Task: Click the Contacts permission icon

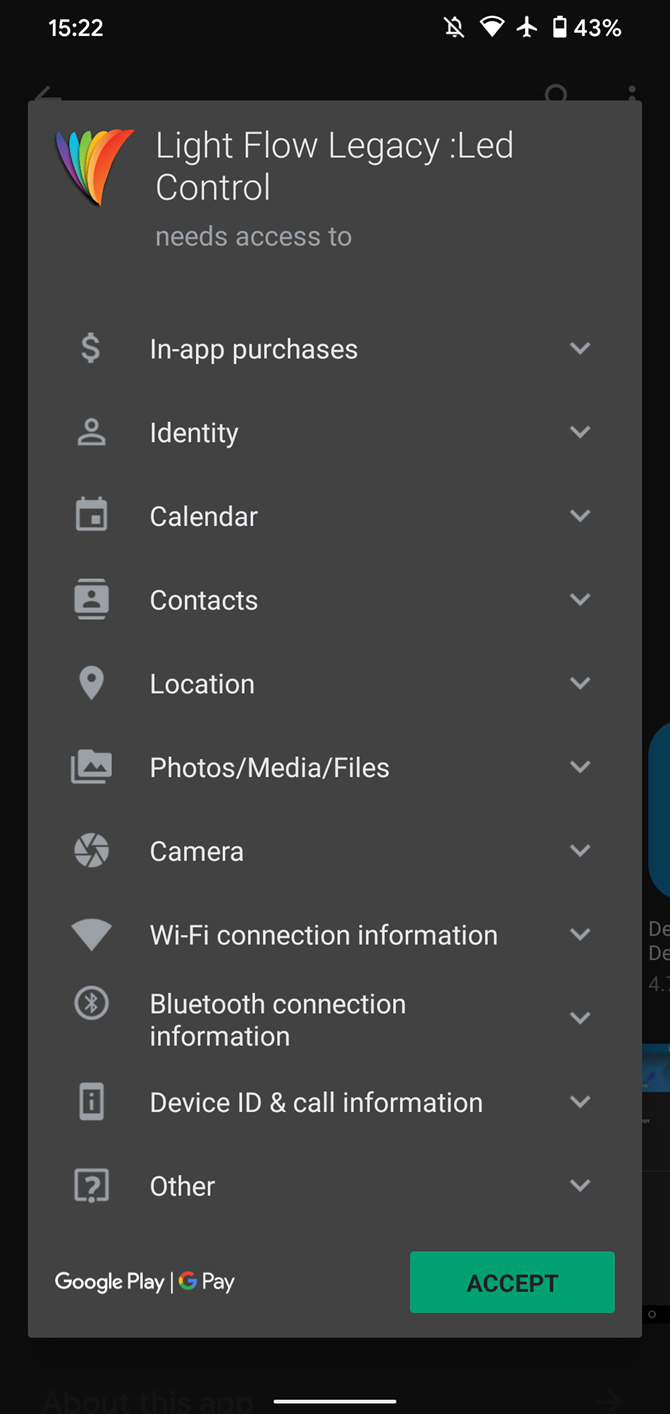Action: (91, 600)
